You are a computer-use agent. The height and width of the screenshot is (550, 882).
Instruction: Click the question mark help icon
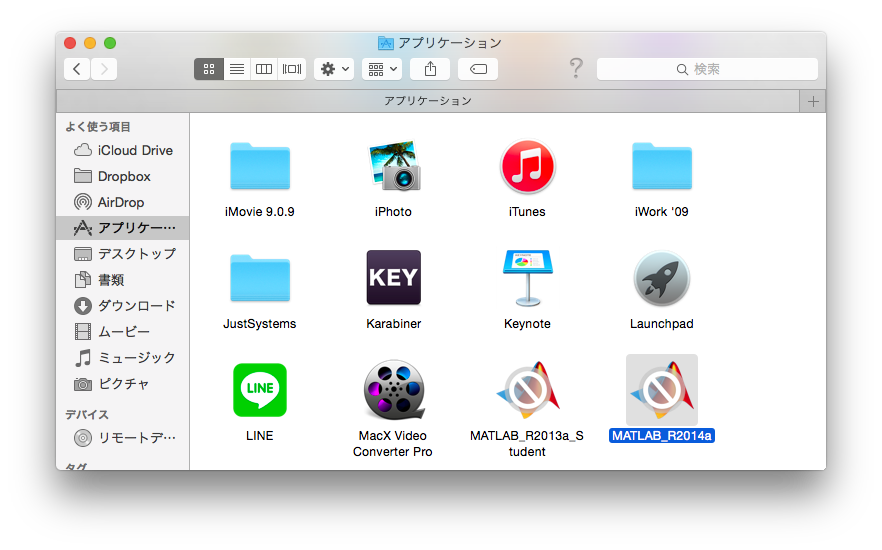tap(576, 69)
